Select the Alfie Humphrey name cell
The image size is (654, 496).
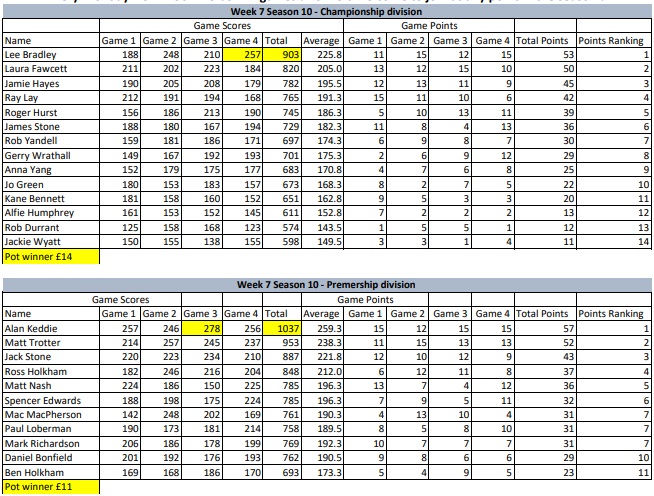(51, 213)
